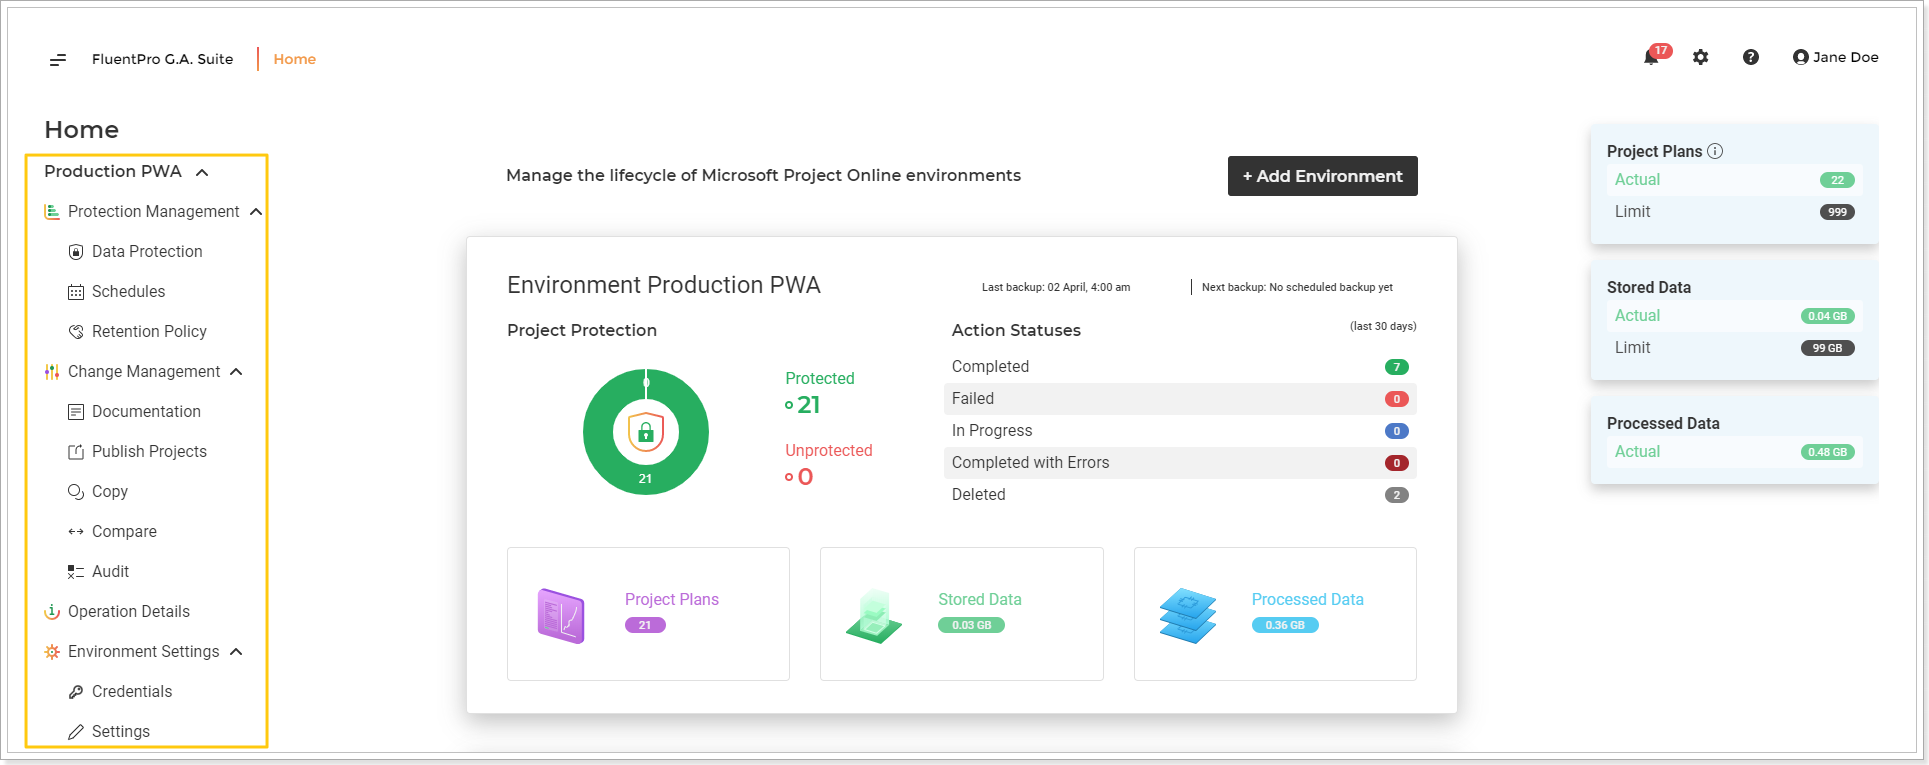Click the Failed status row
This screenshot has width=1929, height=765.
tap(1180, 399)
